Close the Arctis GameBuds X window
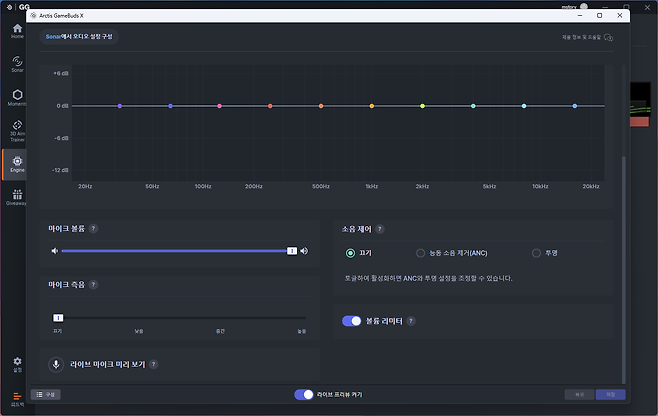 point(620,16)
